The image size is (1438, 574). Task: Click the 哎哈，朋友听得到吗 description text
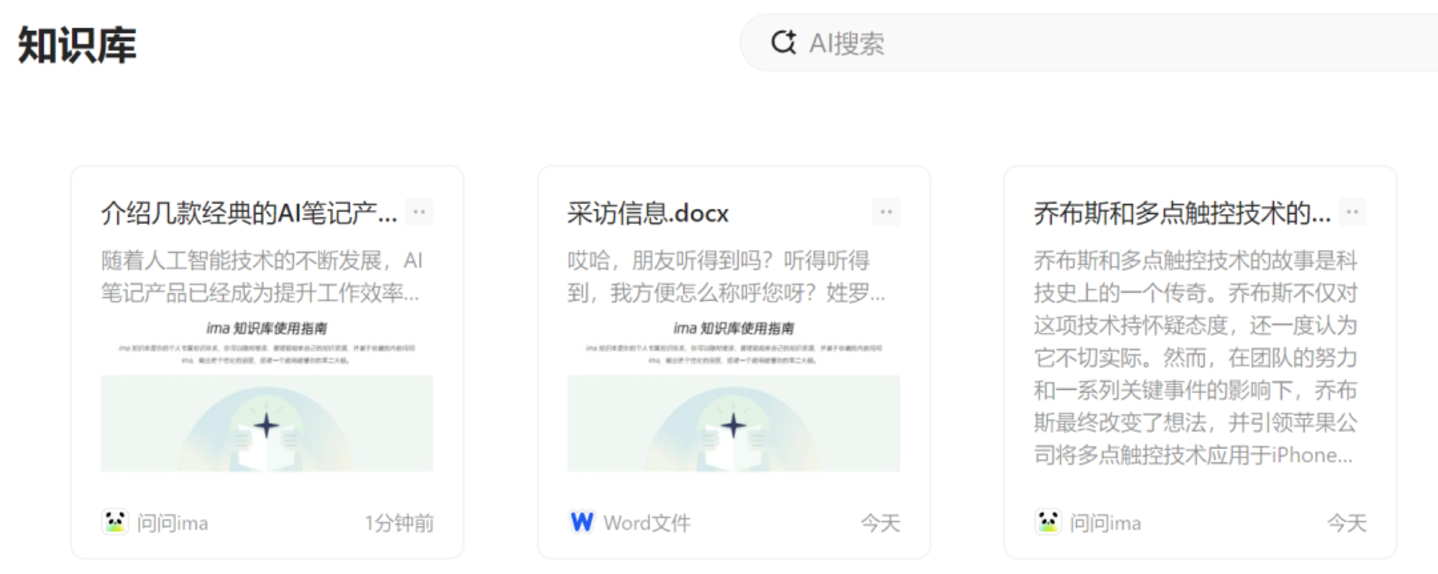pyautogui.click(x=727, y=277)
